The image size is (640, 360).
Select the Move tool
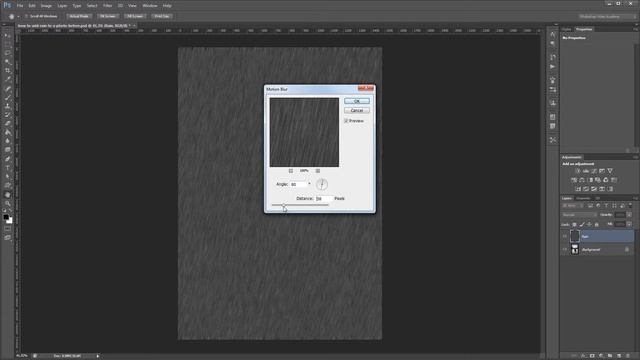(x=7, y=36)
